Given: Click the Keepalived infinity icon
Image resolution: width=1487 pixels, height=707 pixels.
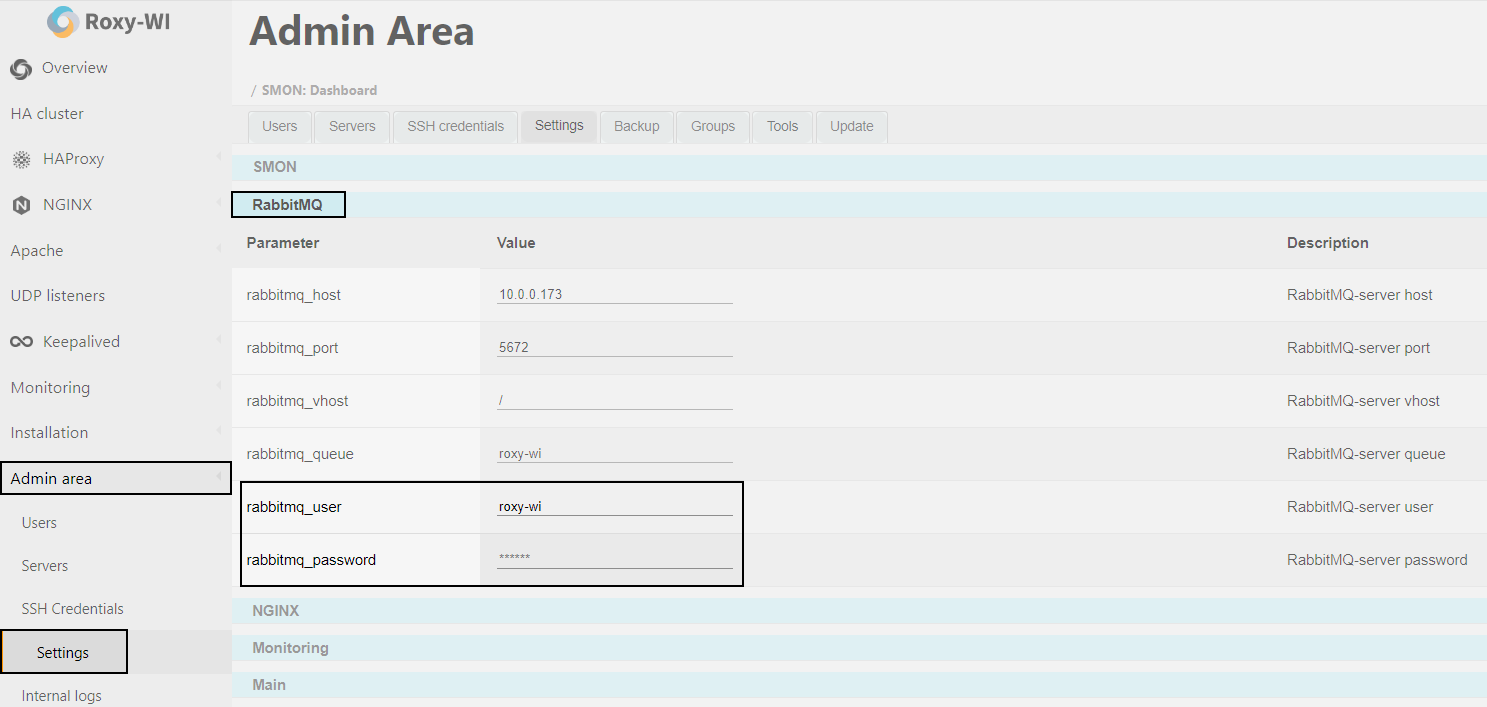Looking at the screenshot, I should pos(21,342).
